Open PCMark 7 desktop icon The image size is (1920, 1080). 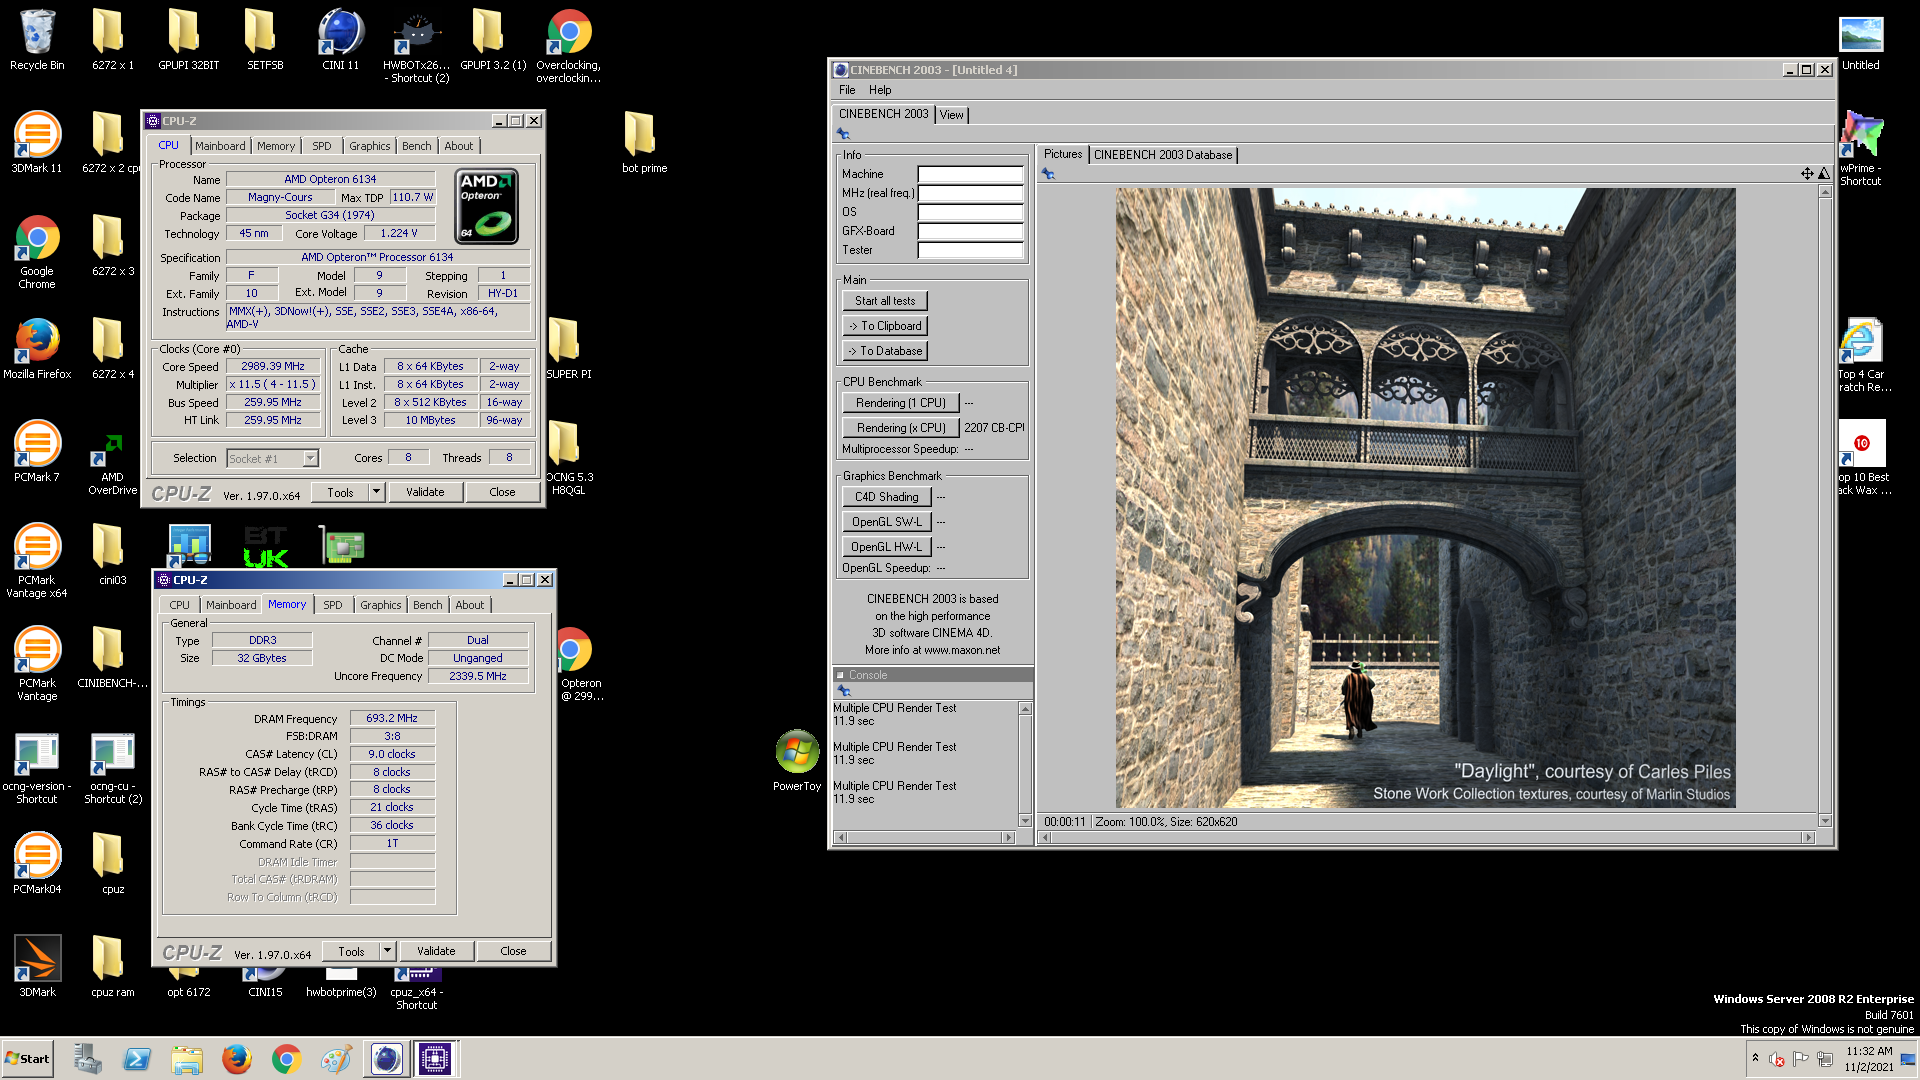coord(37,451)
